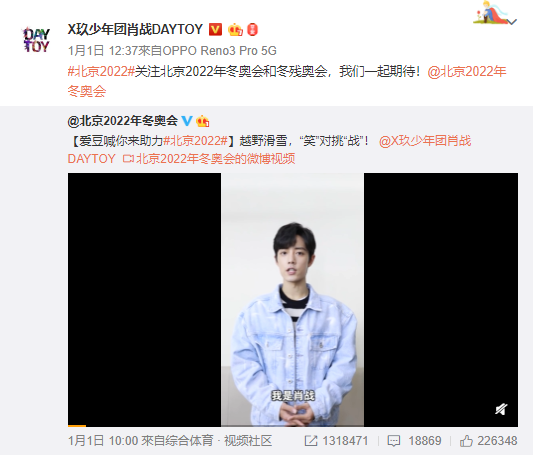Open the 北京2022年冬奥会的微博视频 video link
Screen dimensions: 533x455
pos(209,159)
